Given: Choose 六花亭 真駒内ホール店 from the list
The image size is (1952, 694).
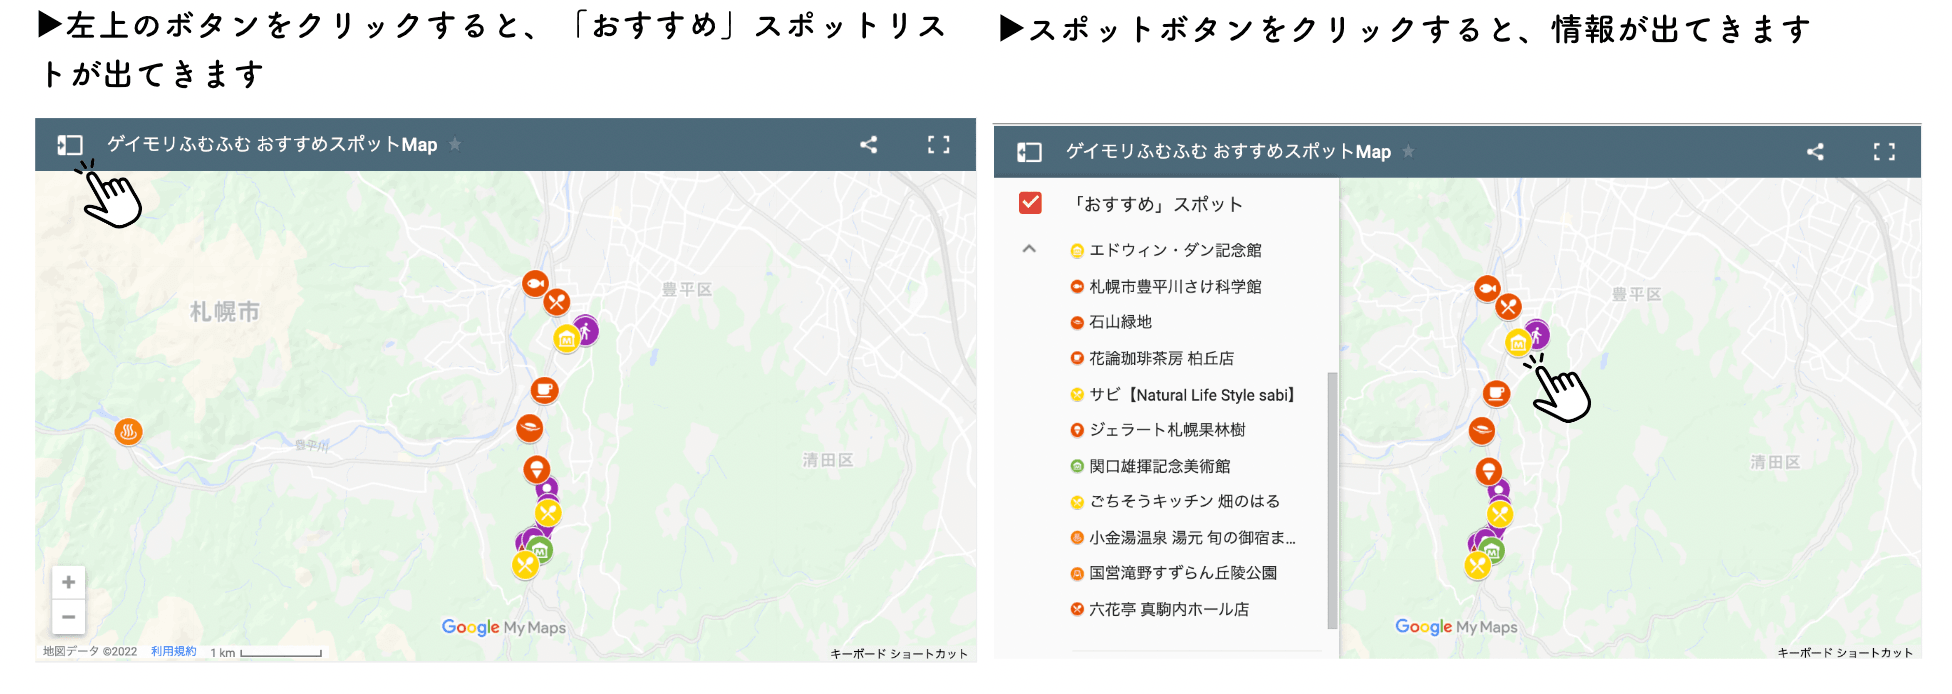Looking at the screenshot, I should tap(1168, 609).
